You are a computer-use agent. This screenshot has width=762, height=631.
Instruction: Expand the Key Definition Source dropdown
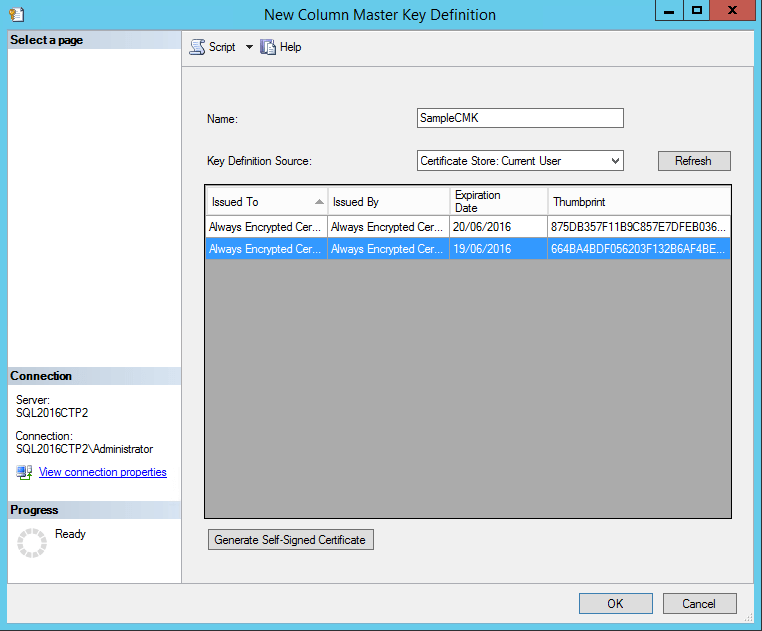[x=614, y=160]
